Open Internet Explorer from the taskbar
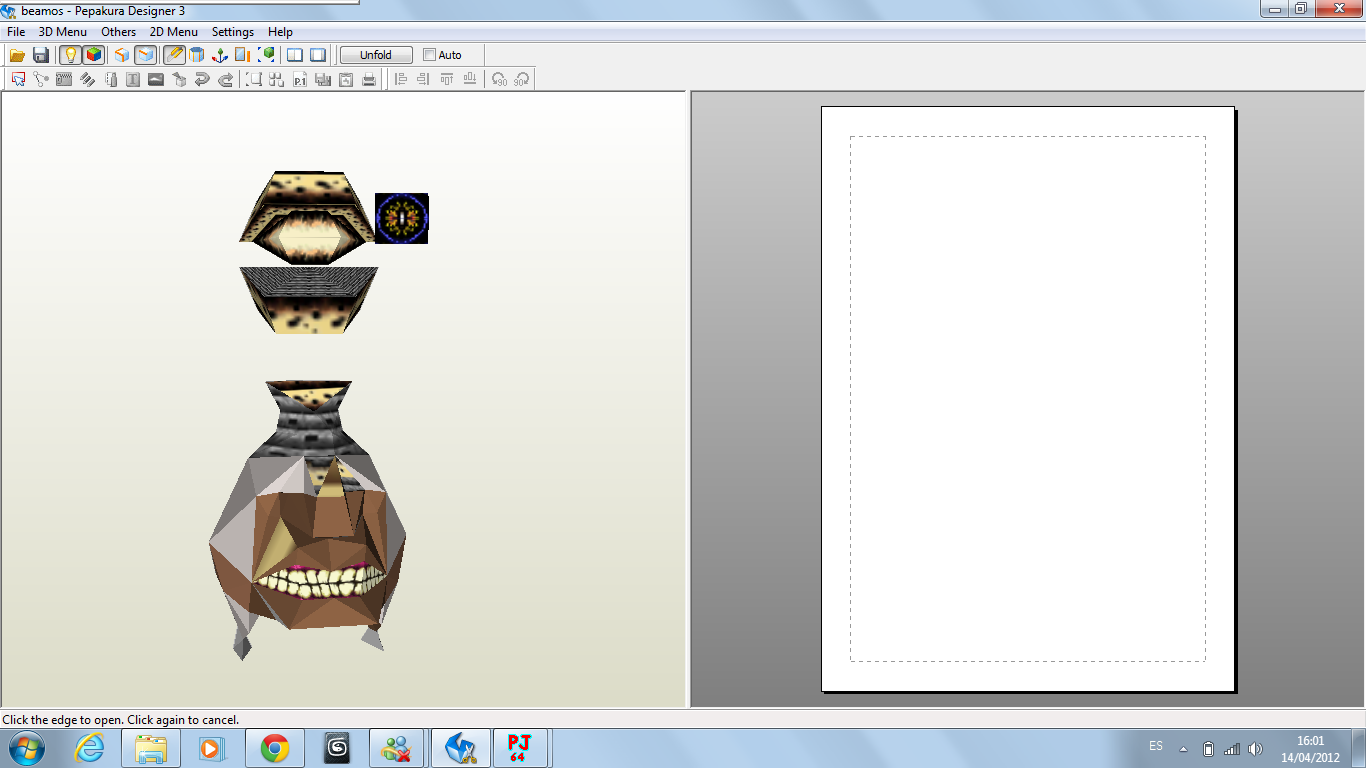 pyautogui.click(x=89, y=748)
